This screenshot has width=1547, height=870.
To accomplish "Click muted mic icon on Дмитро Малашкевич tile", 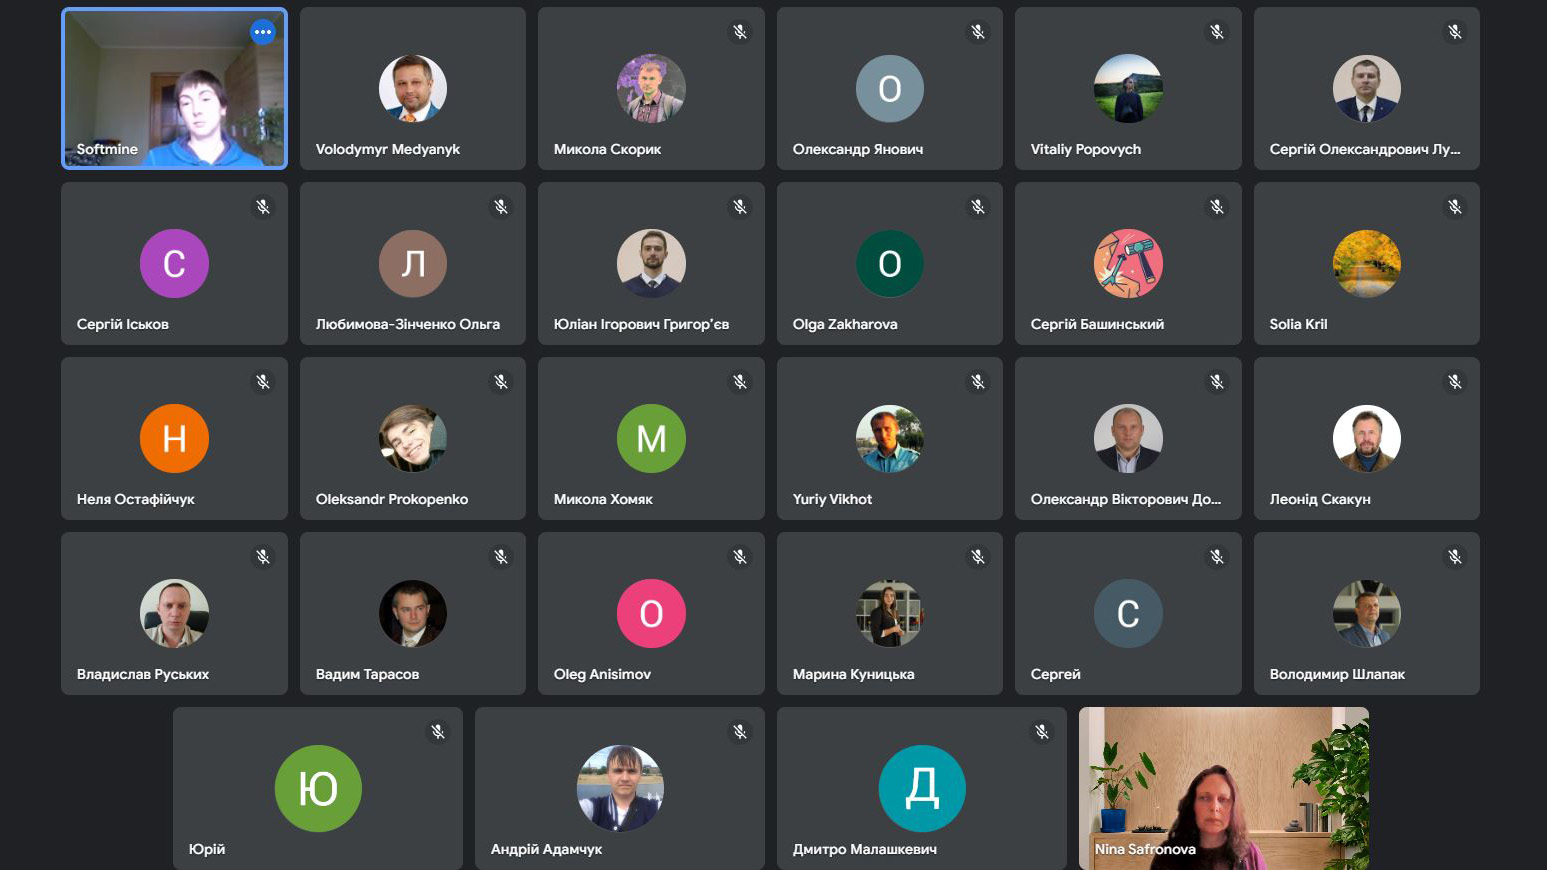I will pyautogui.click(x=1042, y=732).
